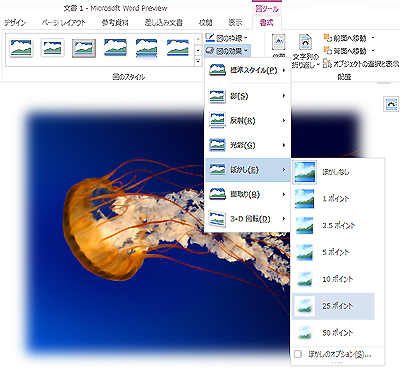Select the fifth picture style thumbnail

pos(146,48)
